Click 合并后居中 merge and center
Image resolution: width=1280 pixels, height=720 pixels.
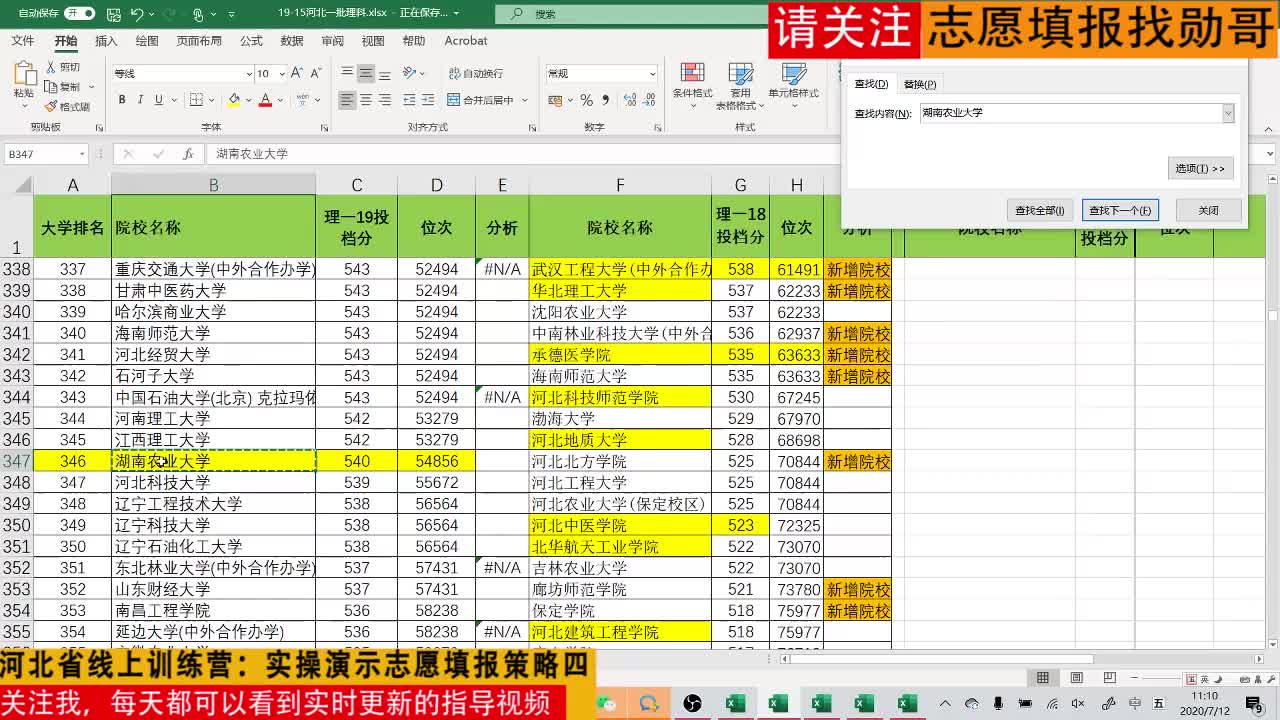(480, 100)
